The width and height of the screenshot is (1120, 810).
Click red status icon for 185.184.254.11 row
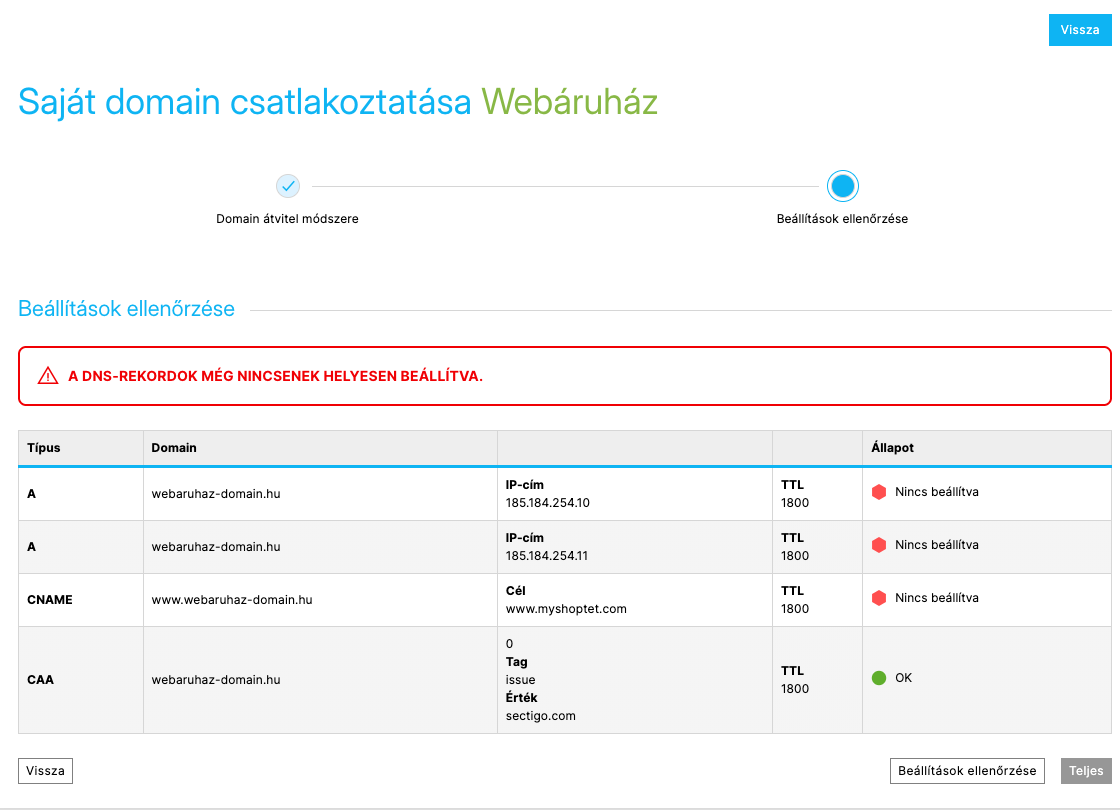tap(879, 544)
